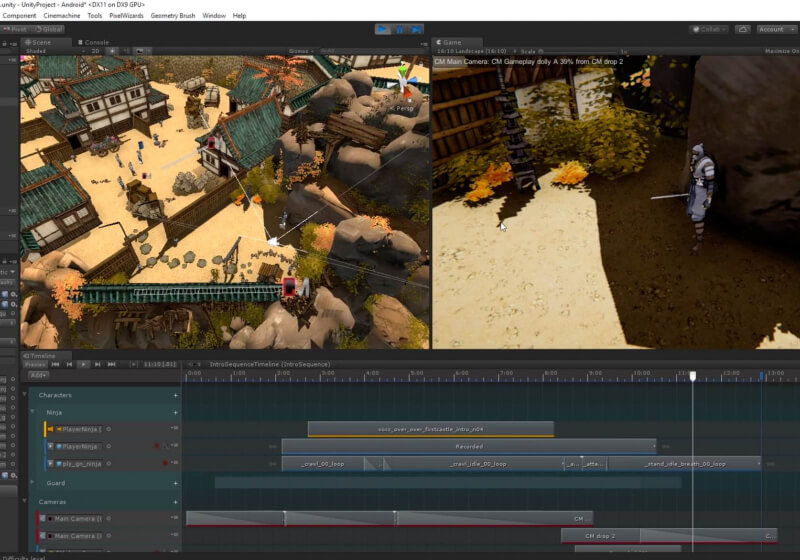Add a track to the Ninja group
Image resolution: width=800 pixels, height=560 pixels.
(176, 413)
